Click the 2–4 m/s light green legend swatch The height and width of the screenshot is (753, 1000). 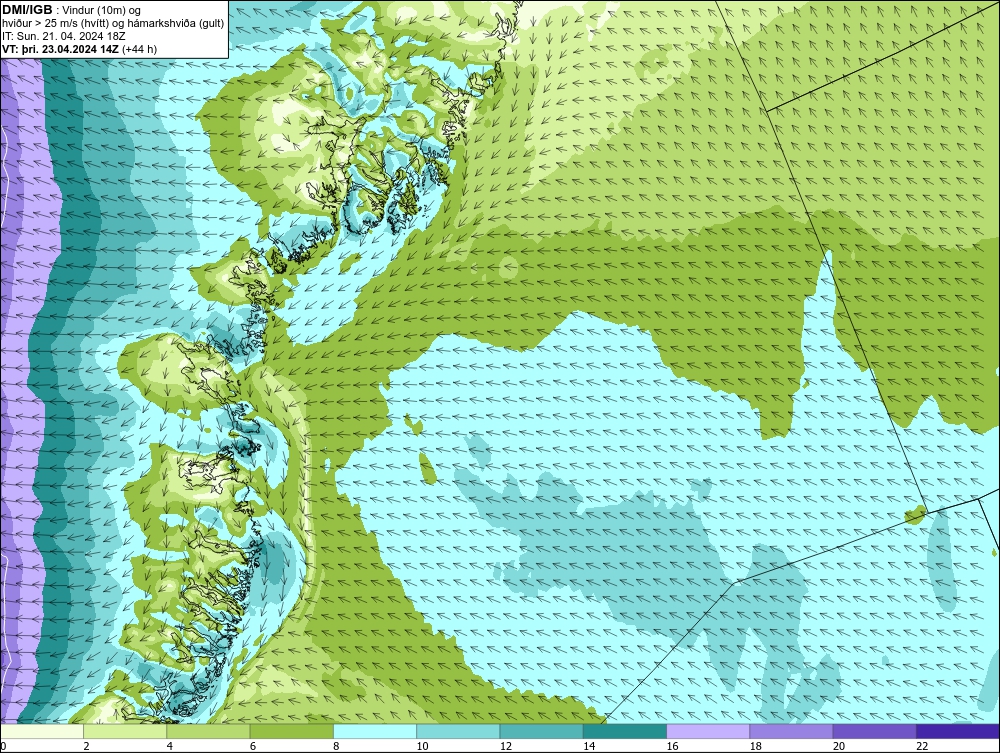[x=125, y=731]
